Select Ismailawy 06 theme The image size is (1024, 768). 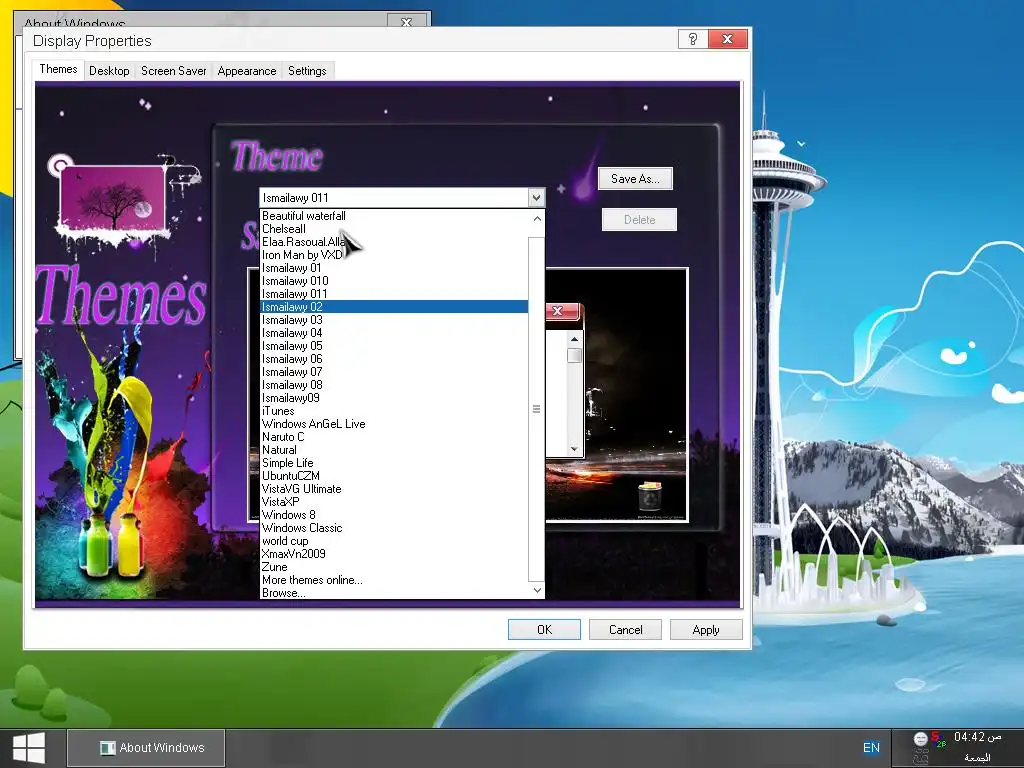click(394, 359)
